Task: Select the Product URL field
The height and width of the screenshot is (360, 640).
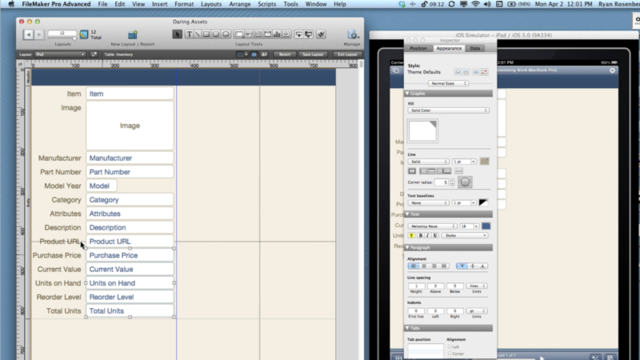Action: [130, 242]
